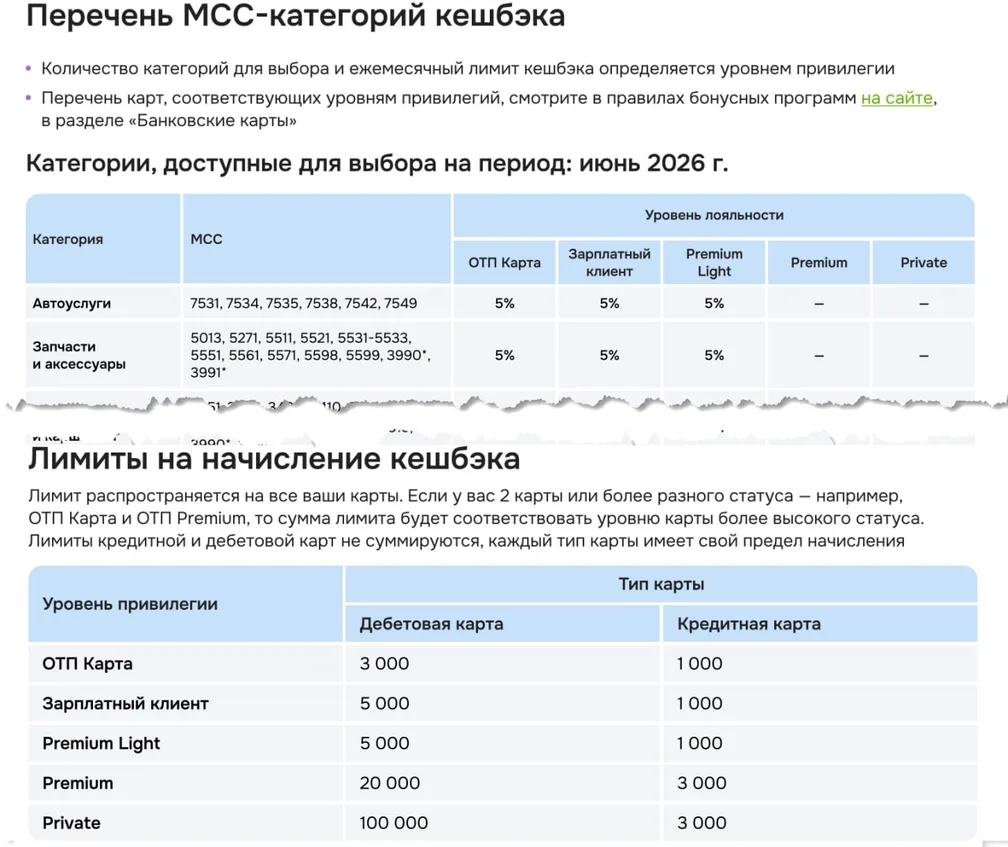Select the 'Категория' column header
This screenshot has height=847, width=1008.
click(103, 238)
